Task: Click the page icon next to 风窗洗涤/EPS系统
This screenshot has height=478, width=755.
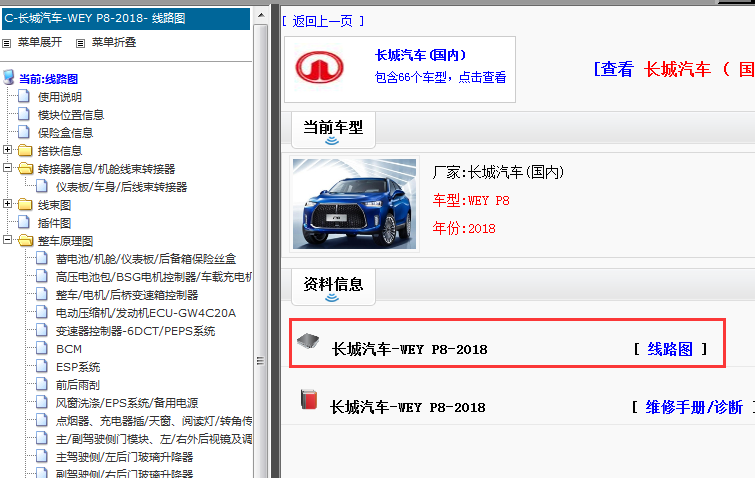Action: pyautogui.click(x=42, y=402)
